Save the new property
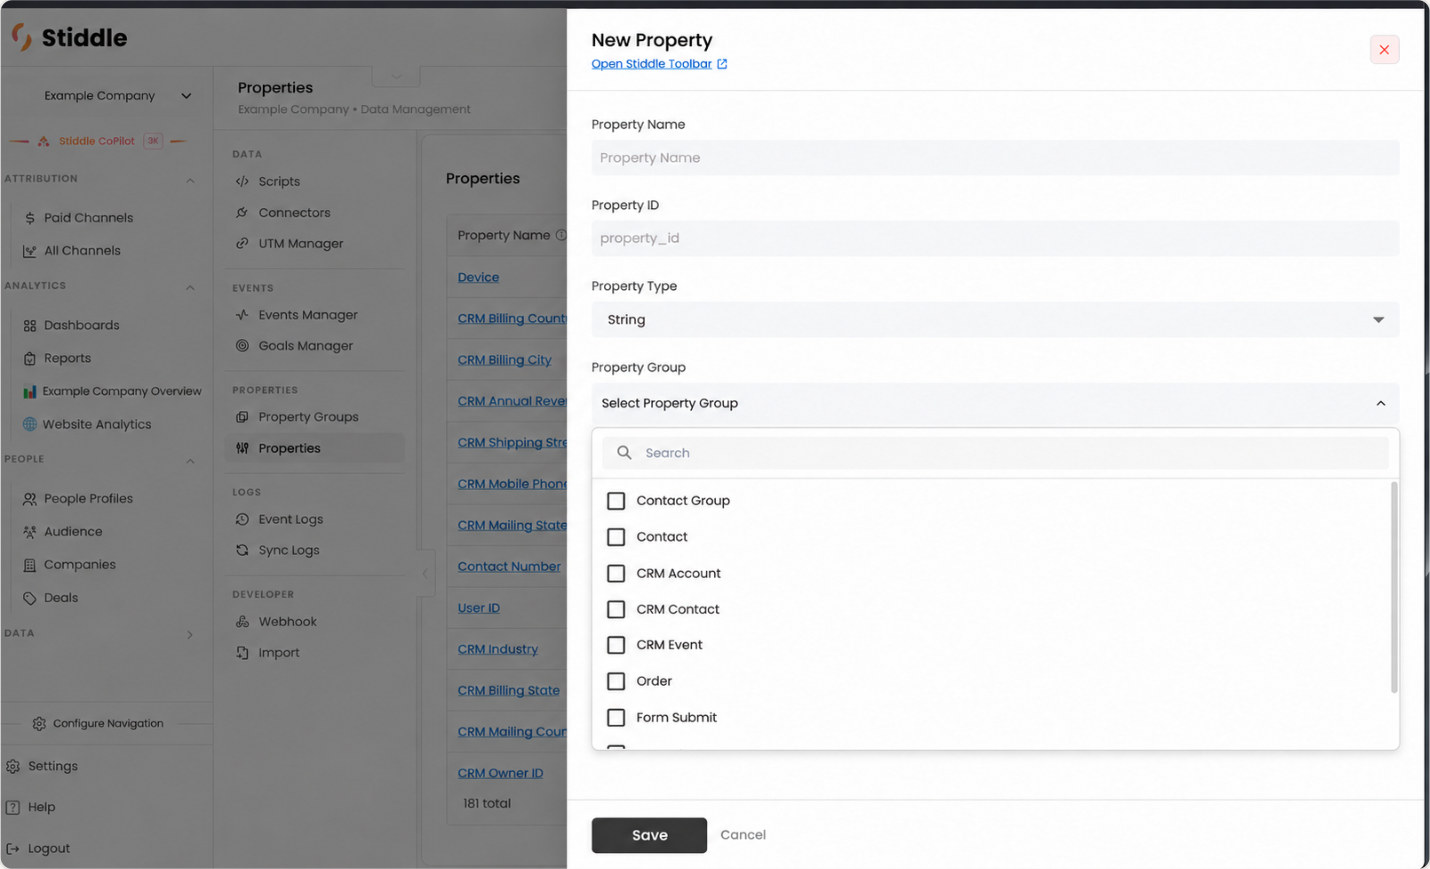Image resolution: width=1430 pixels, height=869 pixels. [649, 836]
